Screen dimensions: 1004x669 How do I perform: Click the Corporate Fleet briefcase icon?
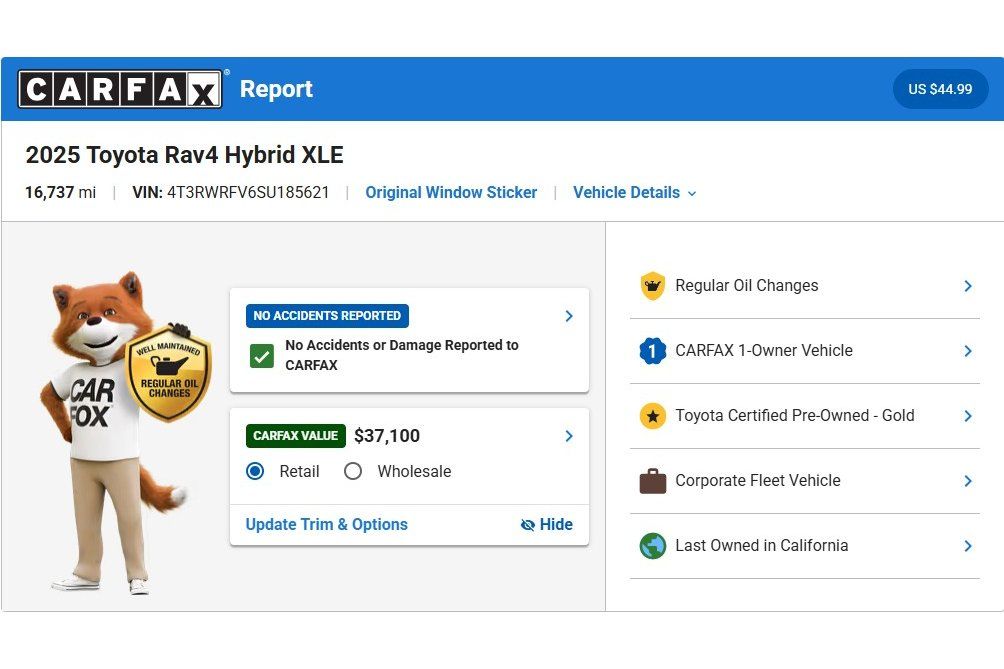652,481
